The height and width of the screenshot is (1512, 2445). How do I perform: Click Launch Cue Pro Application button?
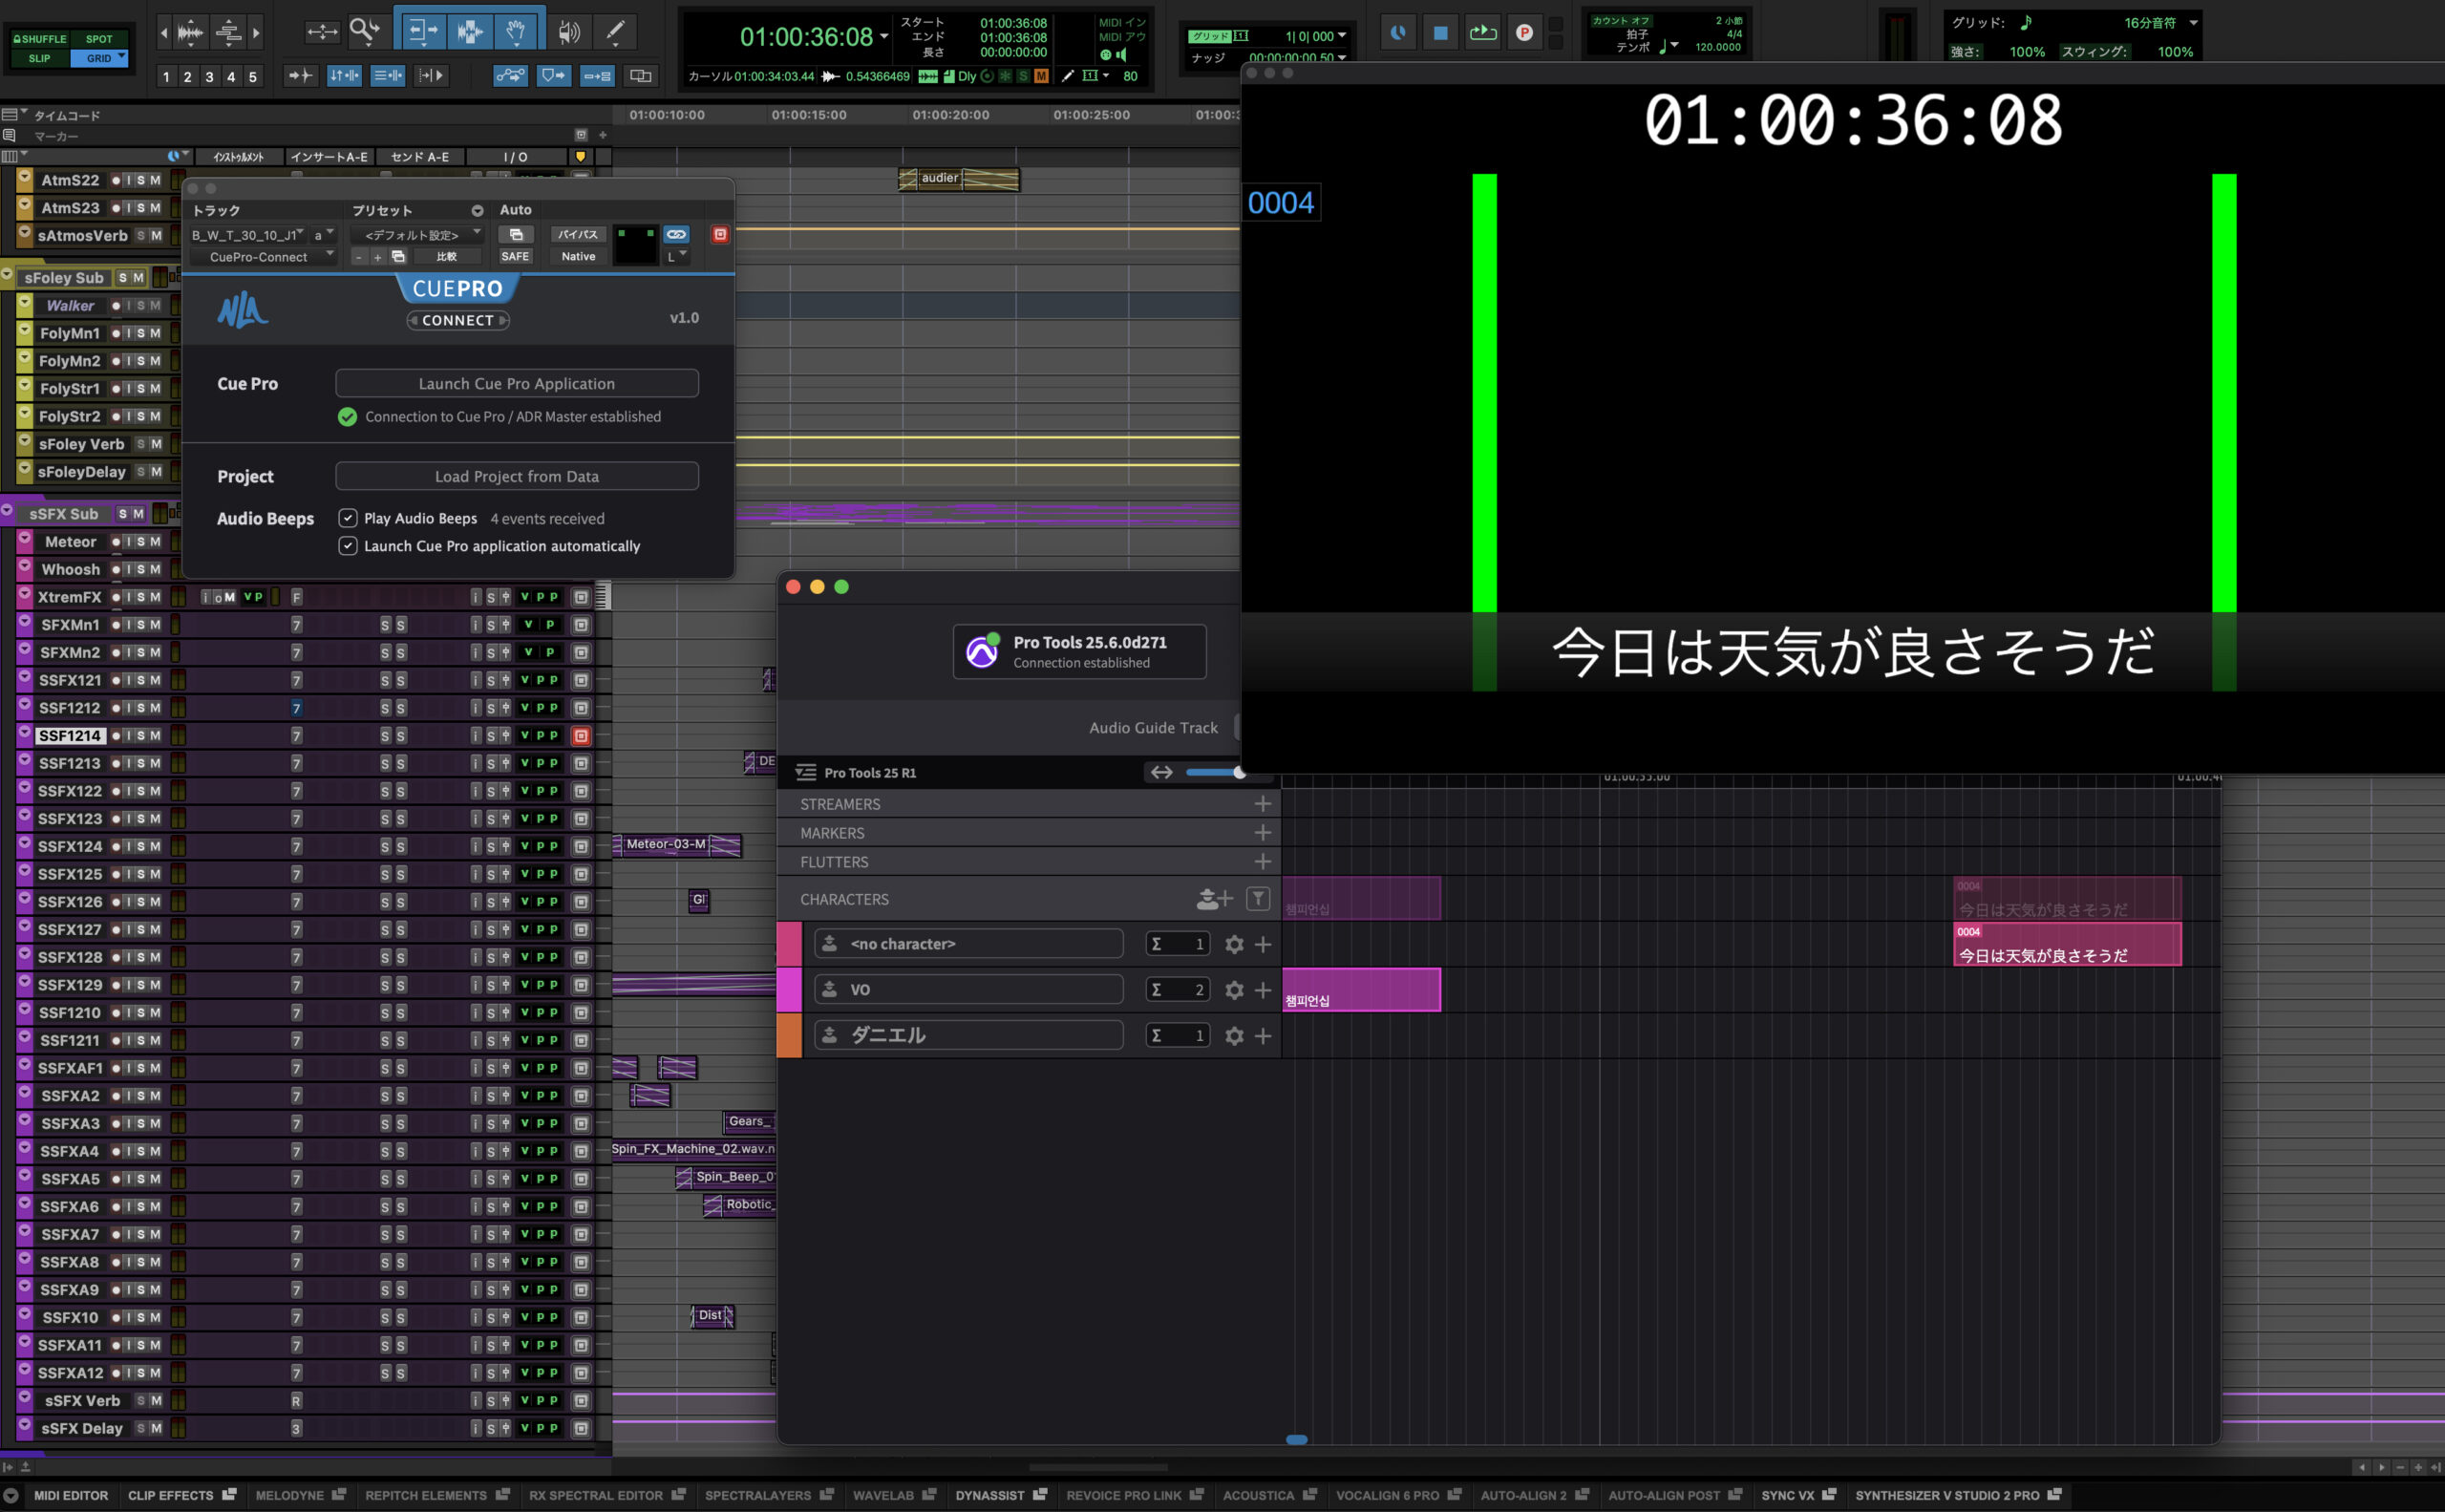516,384
